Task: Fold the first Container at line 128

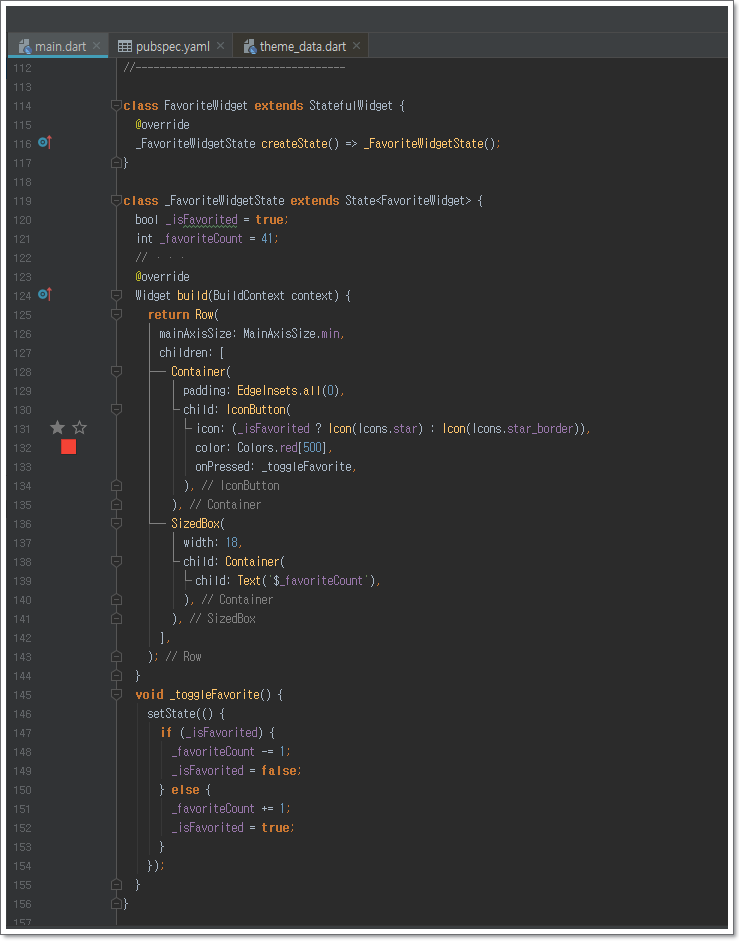Action: [x=116, y=371]
